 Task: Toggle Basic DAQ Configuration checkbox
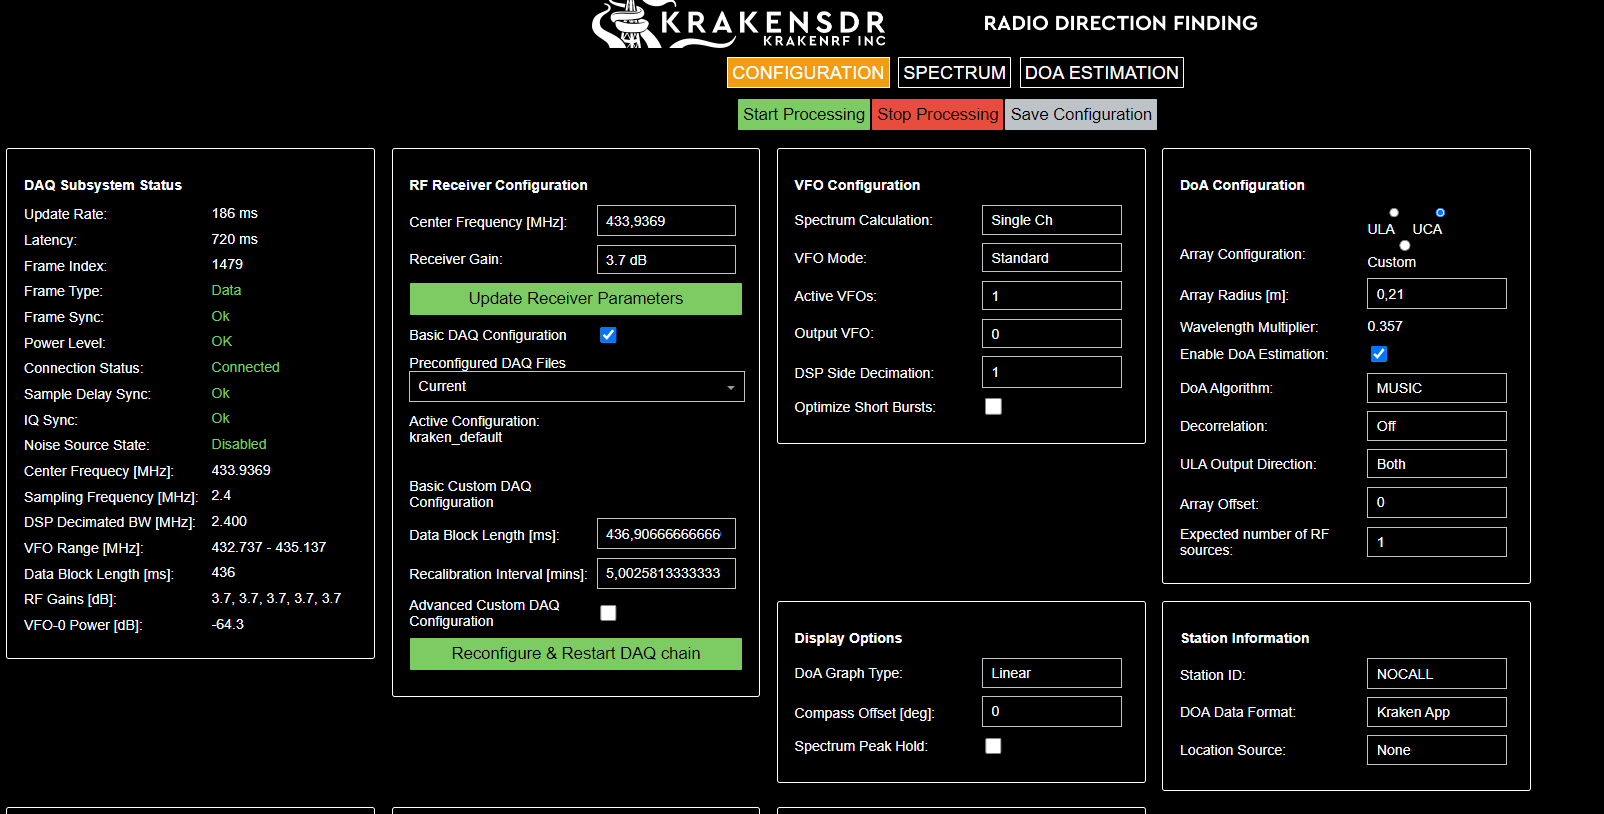[608, 335]
